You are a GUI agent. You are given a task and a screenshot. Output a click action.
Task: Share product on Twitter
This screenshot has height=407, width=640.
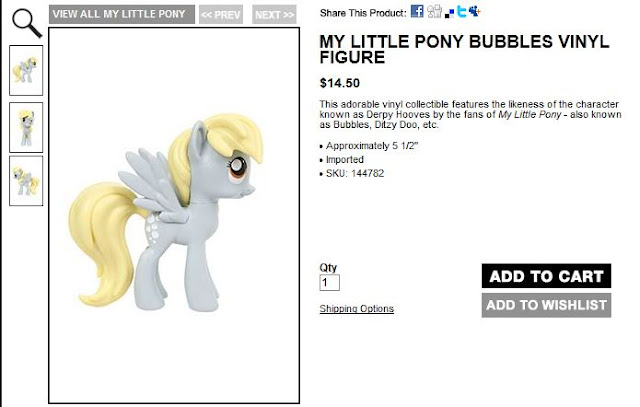(461, 11)
